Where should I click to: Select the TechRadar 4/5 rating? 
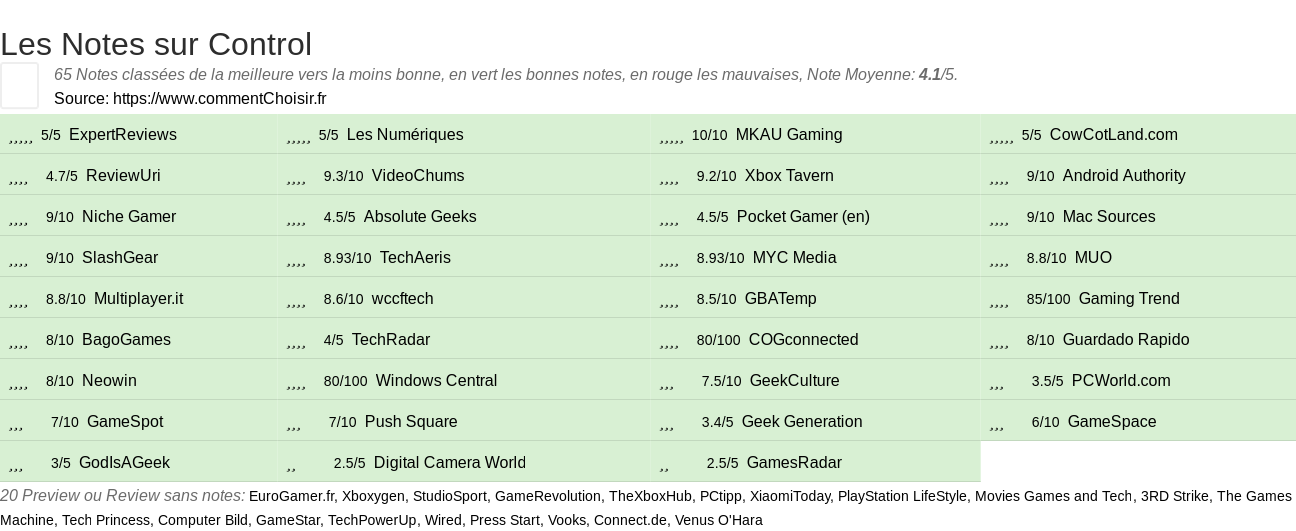tap(465, 339)
